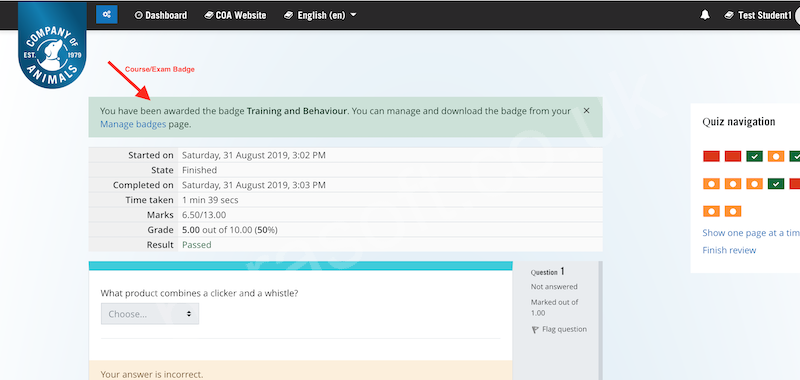Select second red quiz navigation square
This screenshot has height=380, width=800.
pos(733,157)
